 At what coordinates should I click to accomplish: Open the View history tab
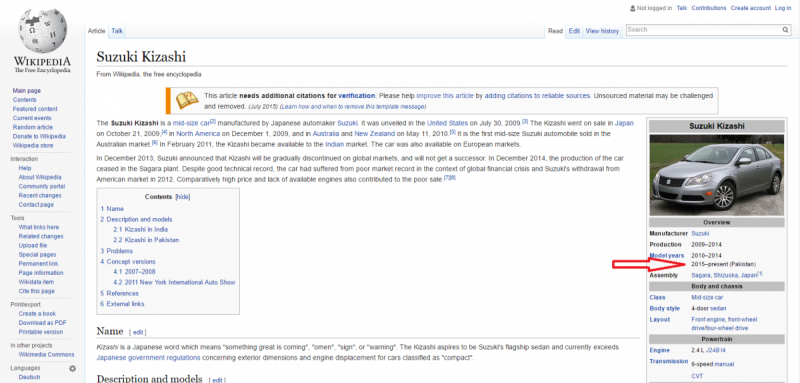tap(602, 31)
